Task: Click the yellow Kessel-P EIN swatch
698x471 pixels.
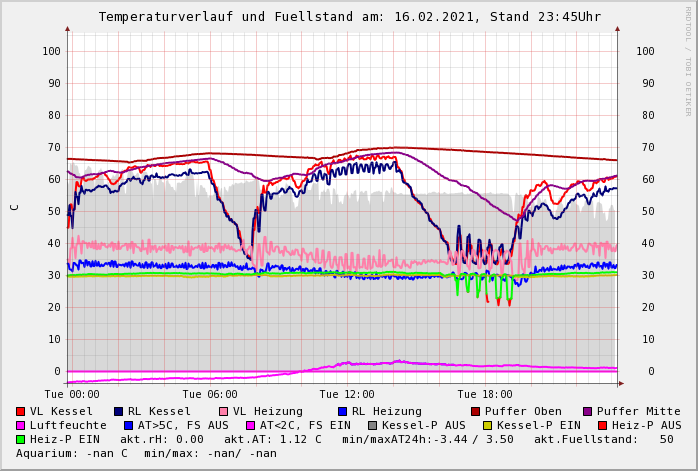Action: (x=488, y=425)
